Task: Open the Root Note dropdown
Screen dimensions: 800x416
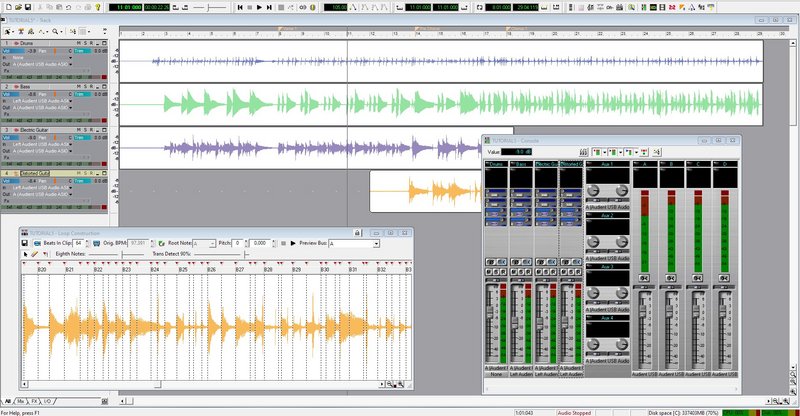Action: [212, 244]
